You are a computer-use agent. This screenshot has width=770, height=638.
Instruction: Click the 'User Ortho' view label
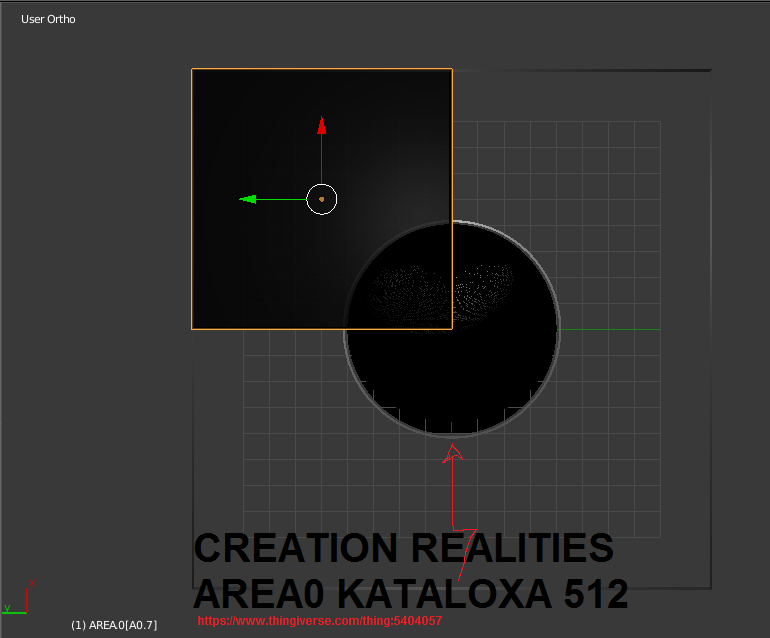48,19
